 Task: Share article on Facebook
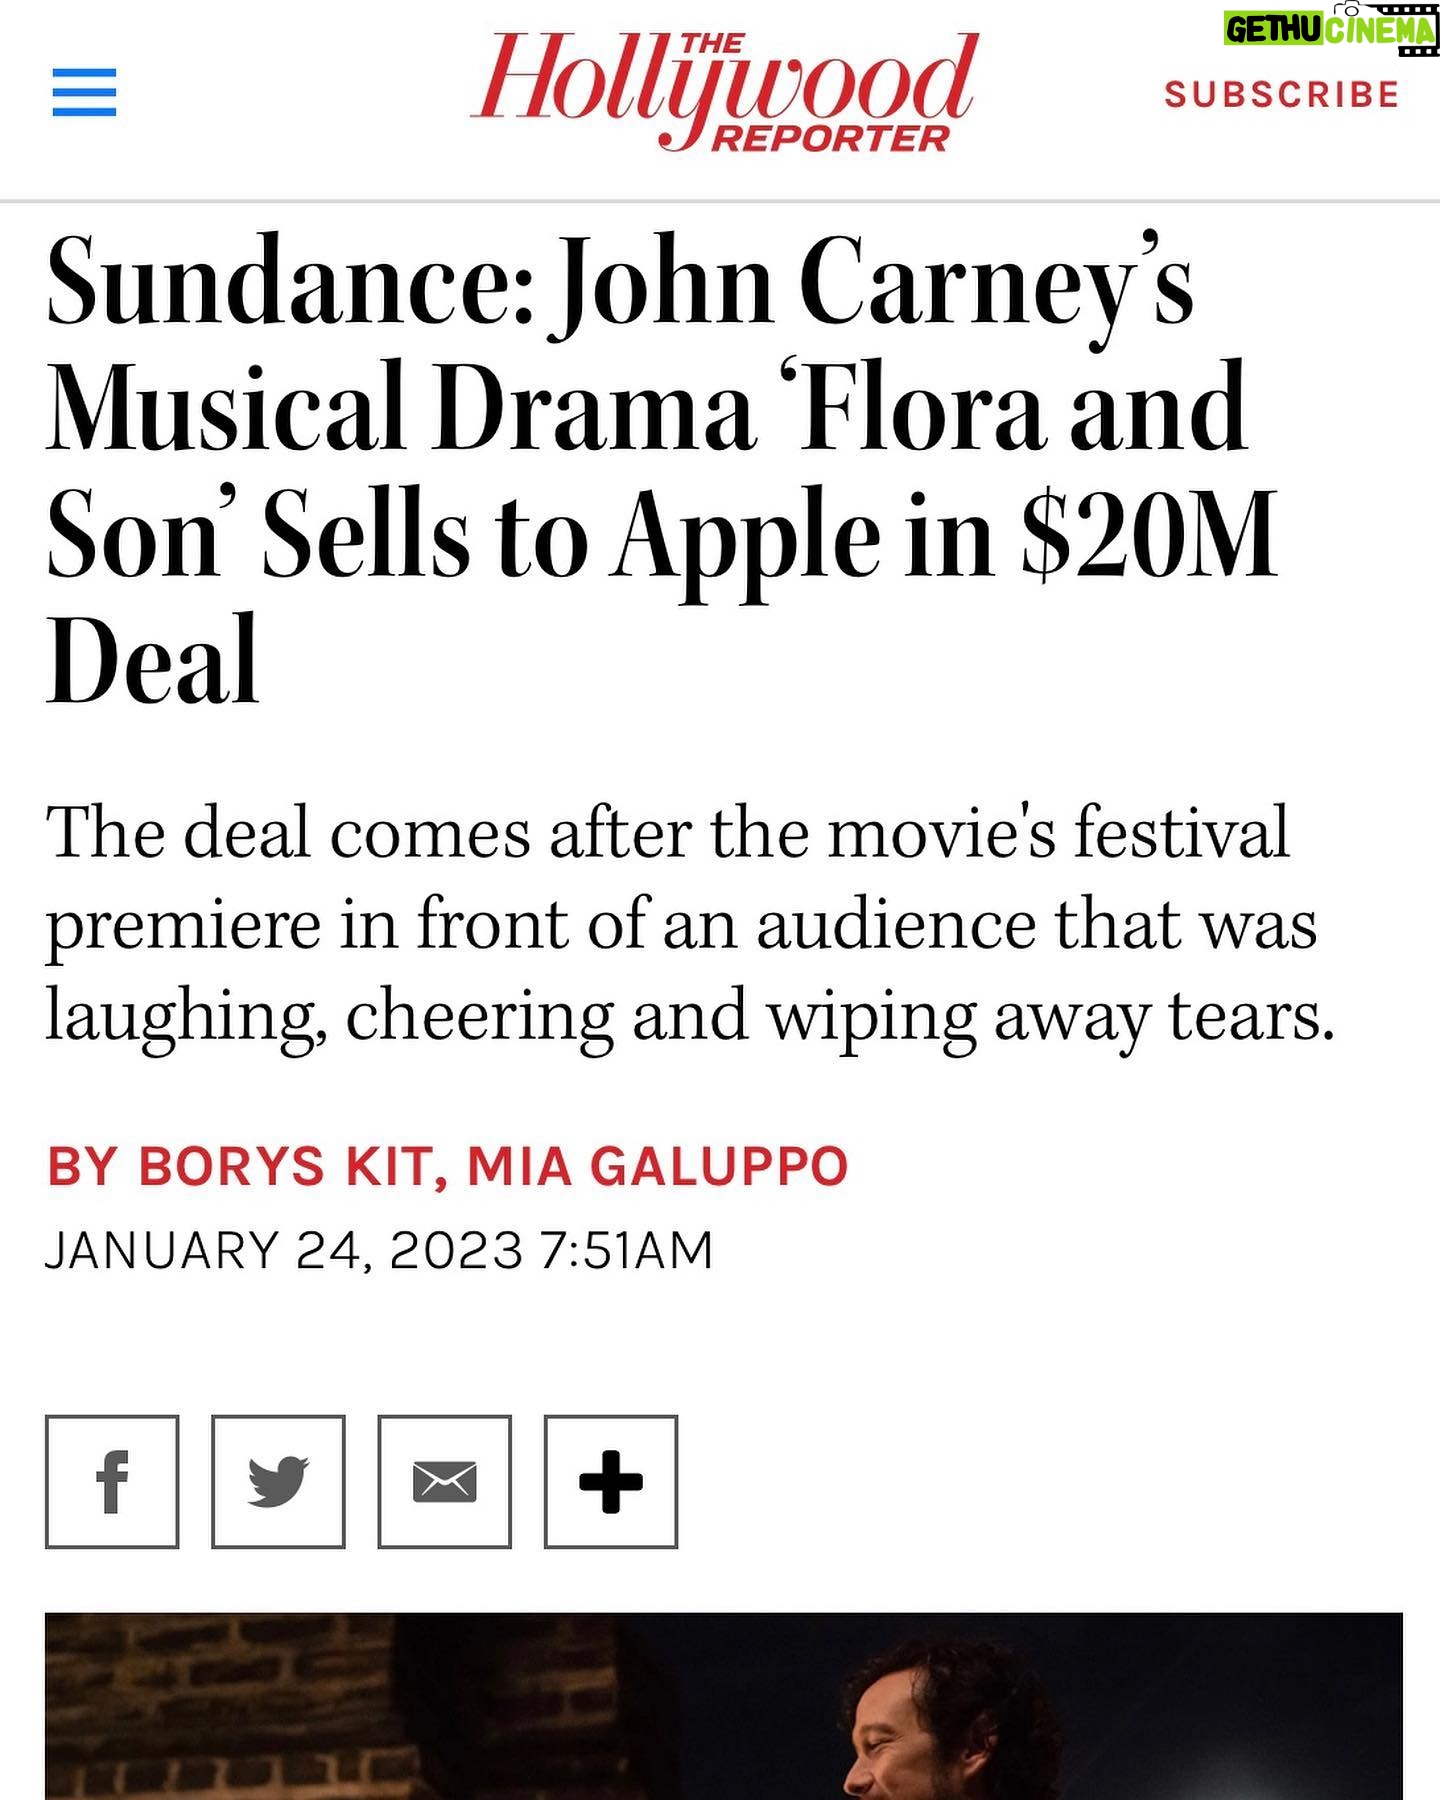click(x=112, y=1481)
